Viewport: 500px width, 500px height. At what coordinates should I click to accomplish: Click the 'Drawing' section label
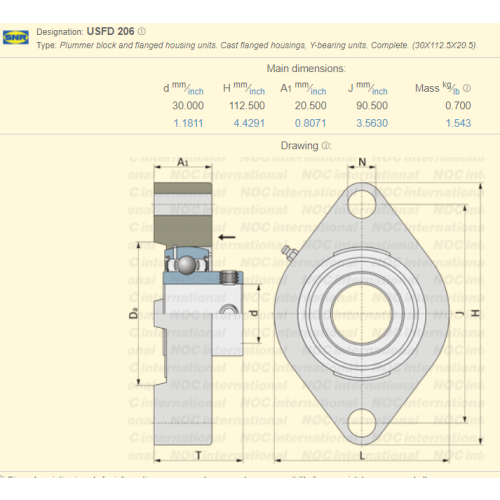300,146
